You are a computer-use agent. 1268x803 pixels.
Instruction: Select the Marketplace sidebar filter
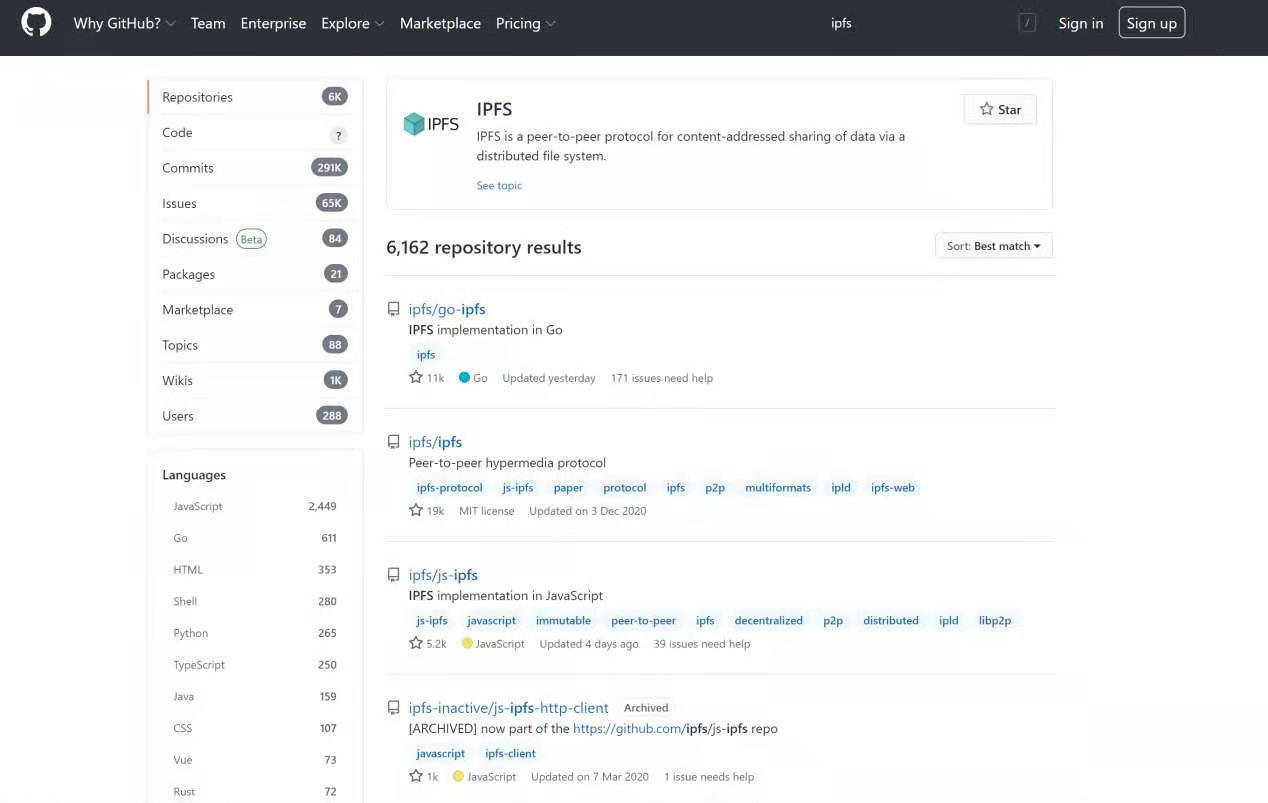tap(255, 310)
